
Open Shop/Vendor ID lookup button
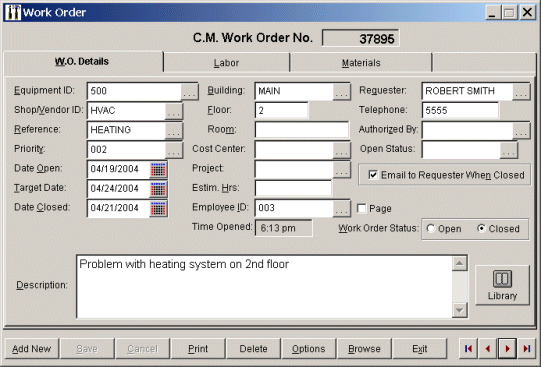pos(174,111)
